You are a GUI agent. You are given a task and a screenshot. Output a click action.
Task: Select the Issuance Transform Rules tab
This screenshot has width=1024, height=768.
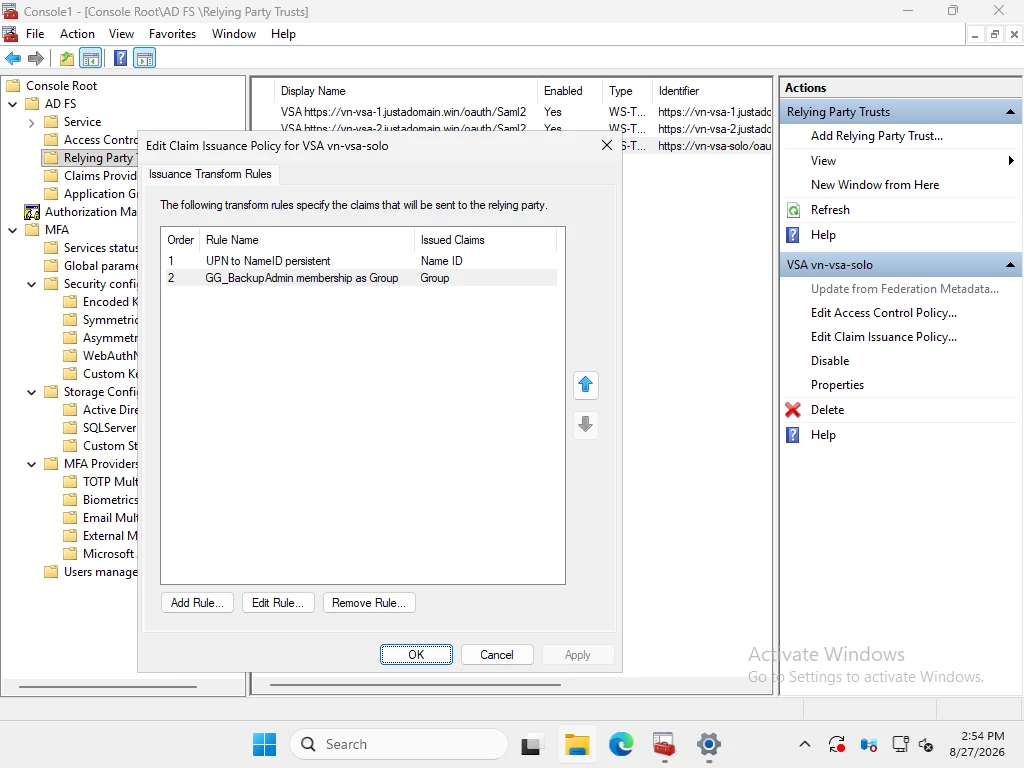click(210, 174)
